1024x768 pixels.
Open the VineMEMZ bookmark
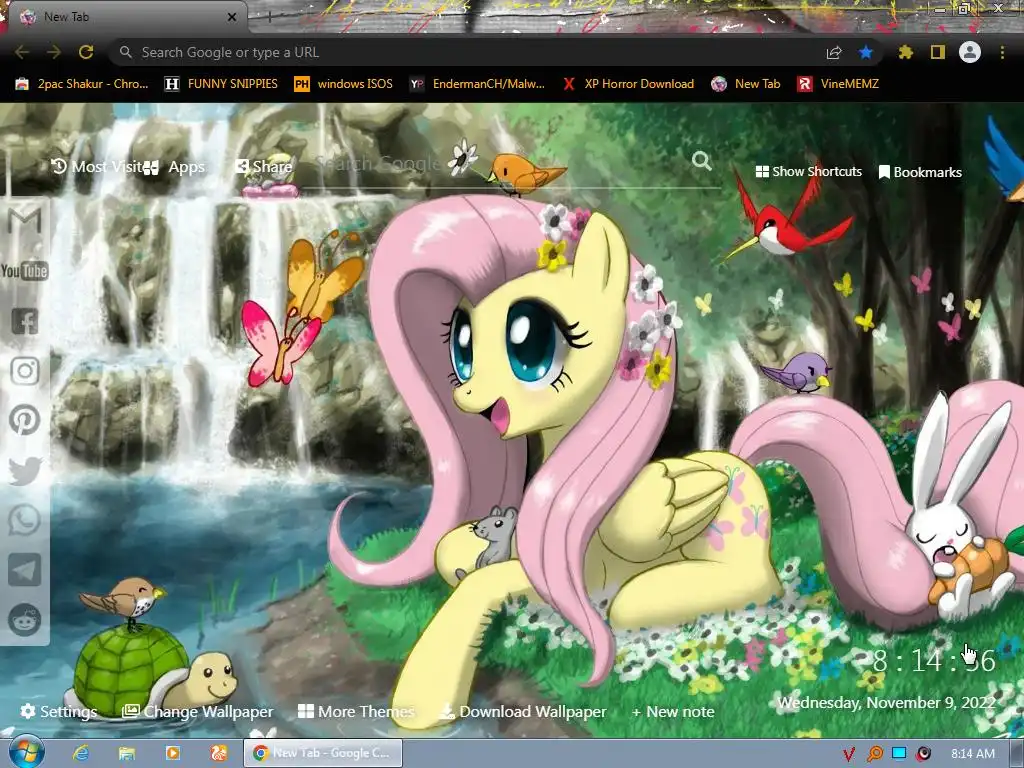(838, 84)
